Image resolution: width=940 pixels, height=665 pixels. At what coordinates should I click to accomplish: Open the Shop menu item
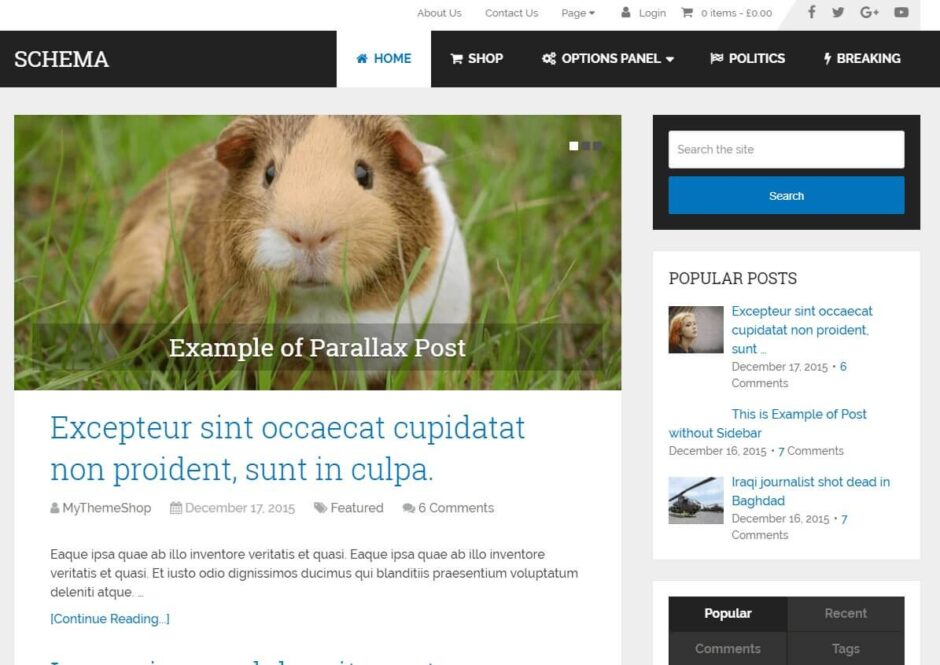[477, 59]
